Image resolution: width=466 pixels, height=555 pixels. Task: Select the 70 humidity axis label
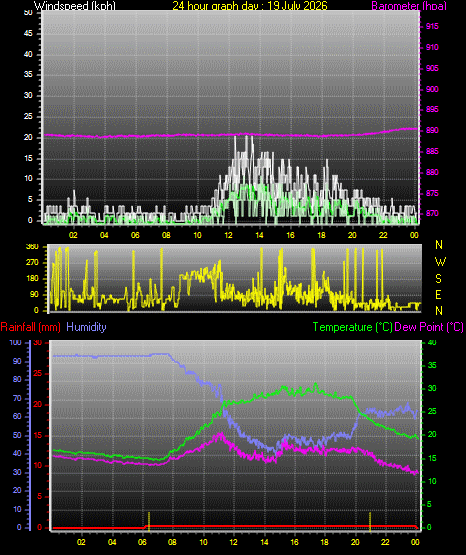click(x=17, y=398)
